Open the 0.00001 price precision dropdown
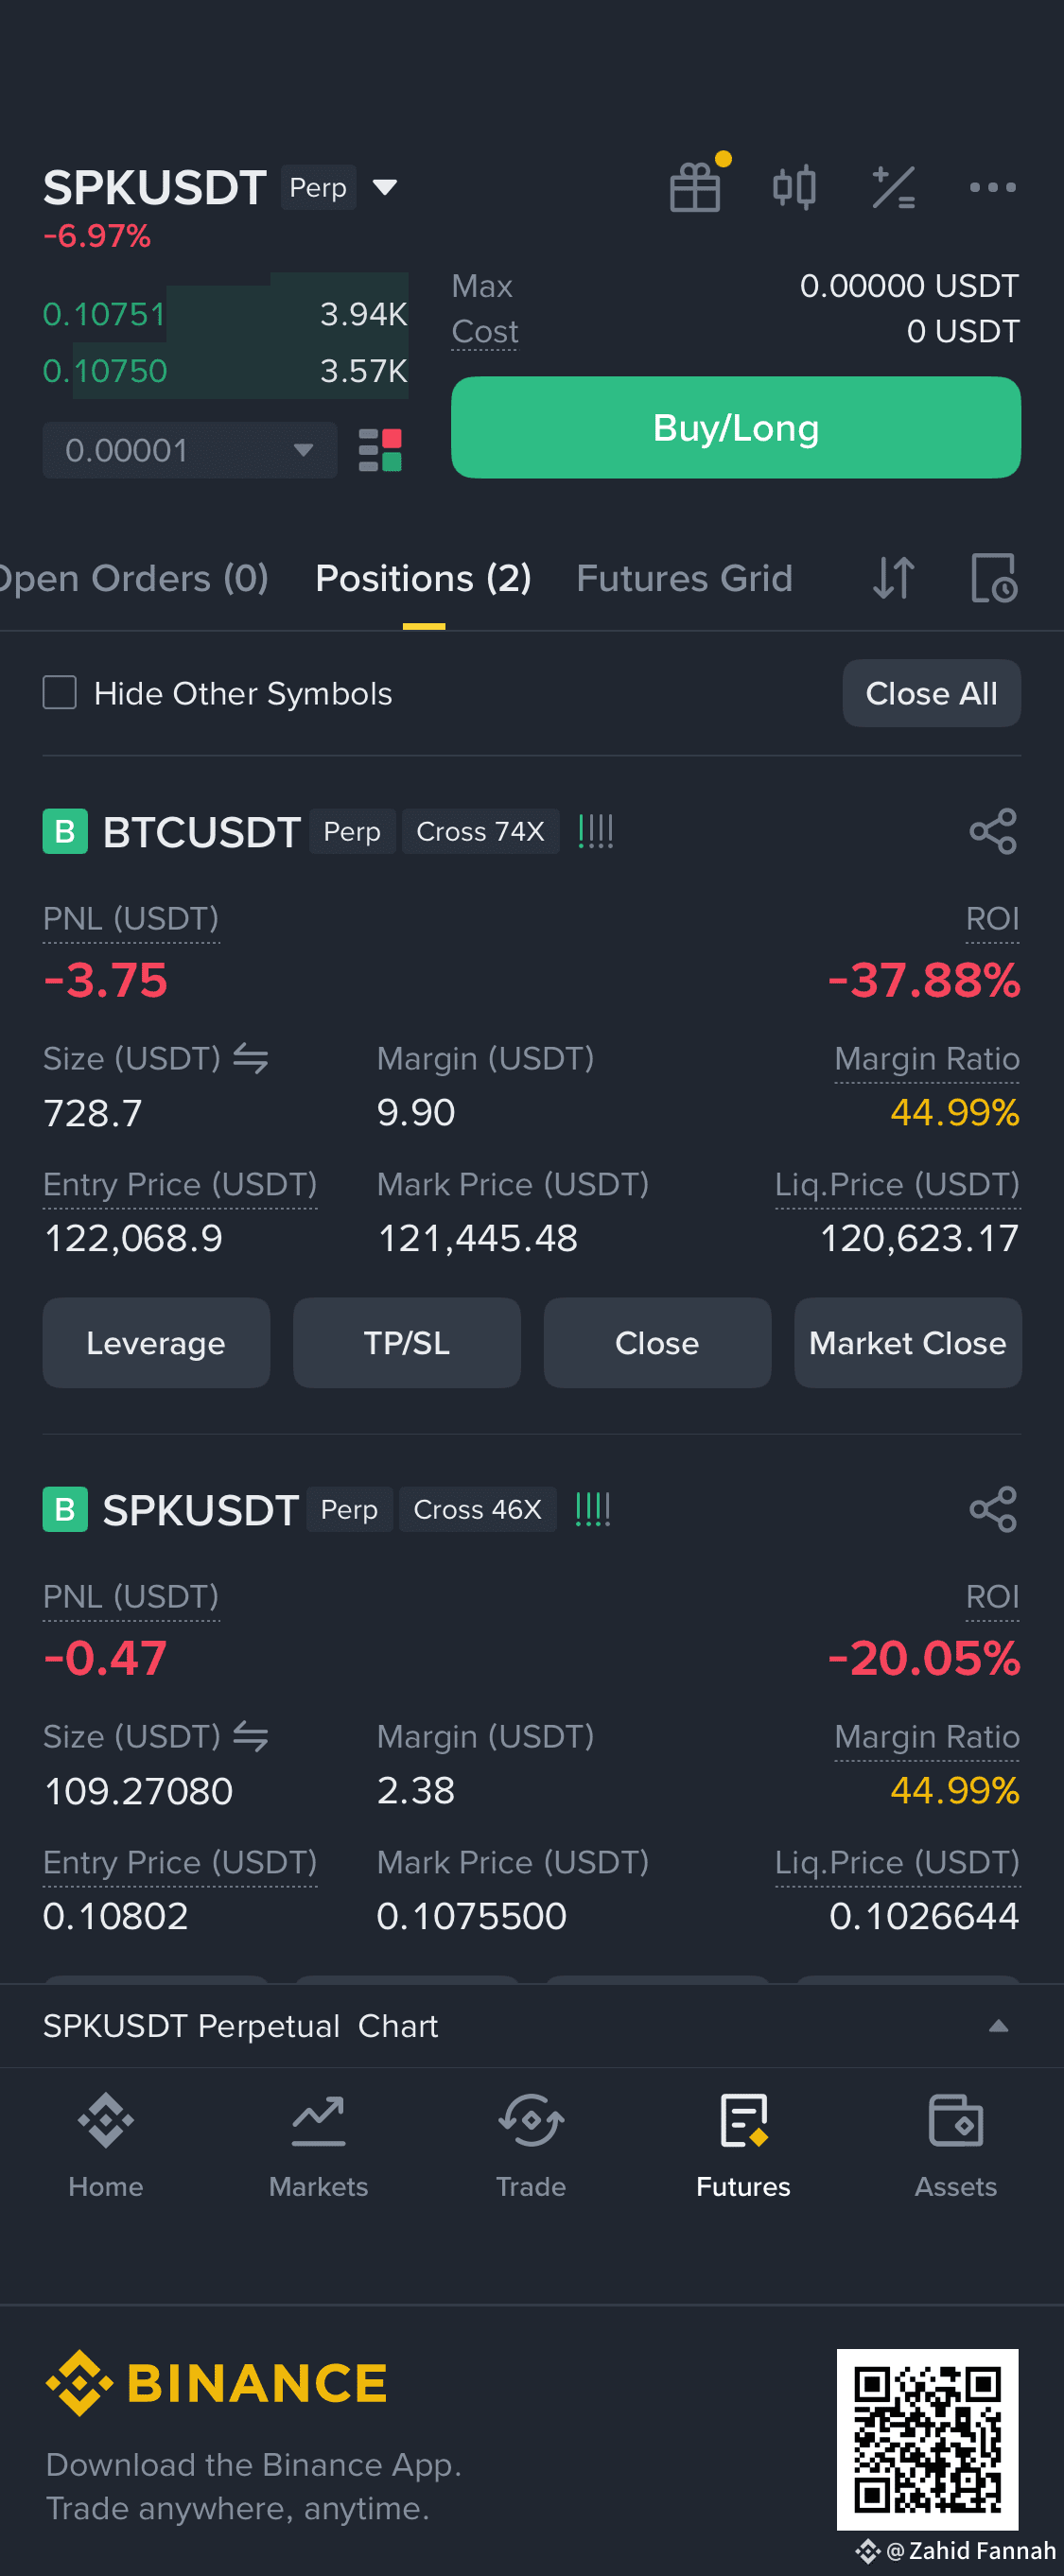This screenshot has width=1064, height=2576. click(190, 450)
